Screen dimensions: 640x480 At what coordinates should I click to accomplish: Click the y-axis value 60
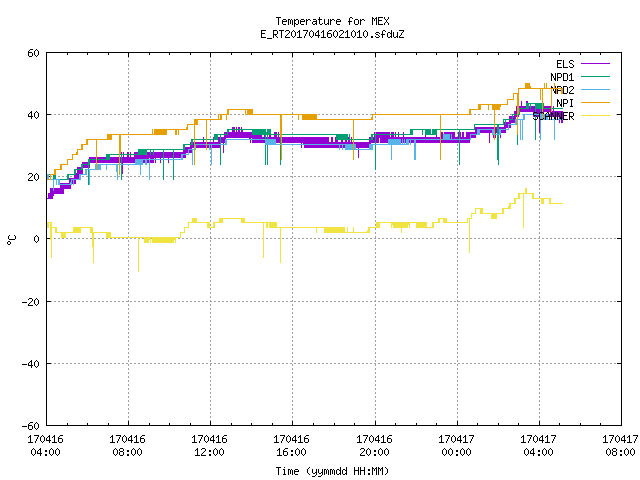[33, 53]
